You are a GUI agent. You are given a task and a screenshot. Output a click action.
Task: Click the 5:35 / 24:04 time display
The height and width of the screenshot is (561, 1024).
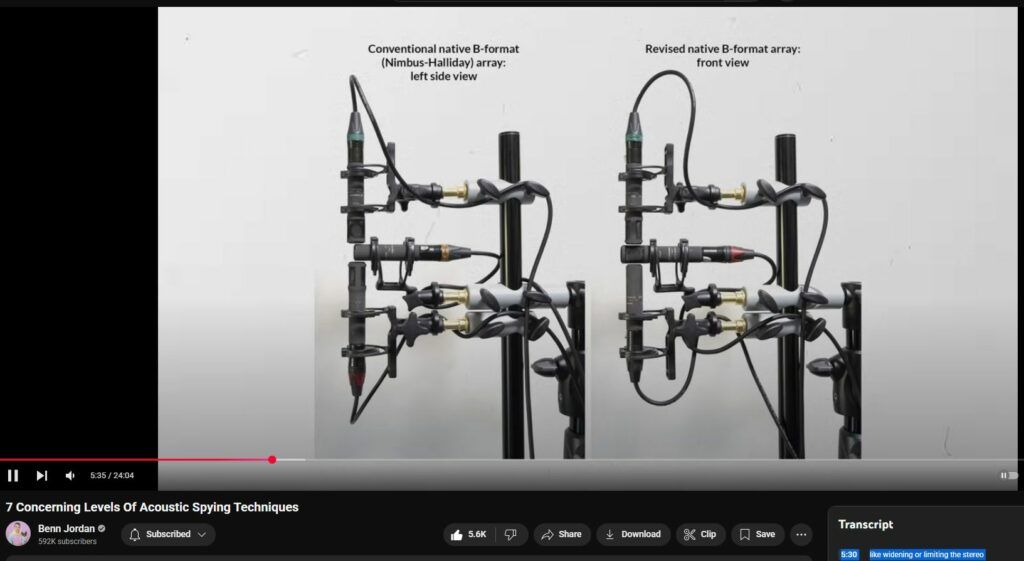point(112,476)
